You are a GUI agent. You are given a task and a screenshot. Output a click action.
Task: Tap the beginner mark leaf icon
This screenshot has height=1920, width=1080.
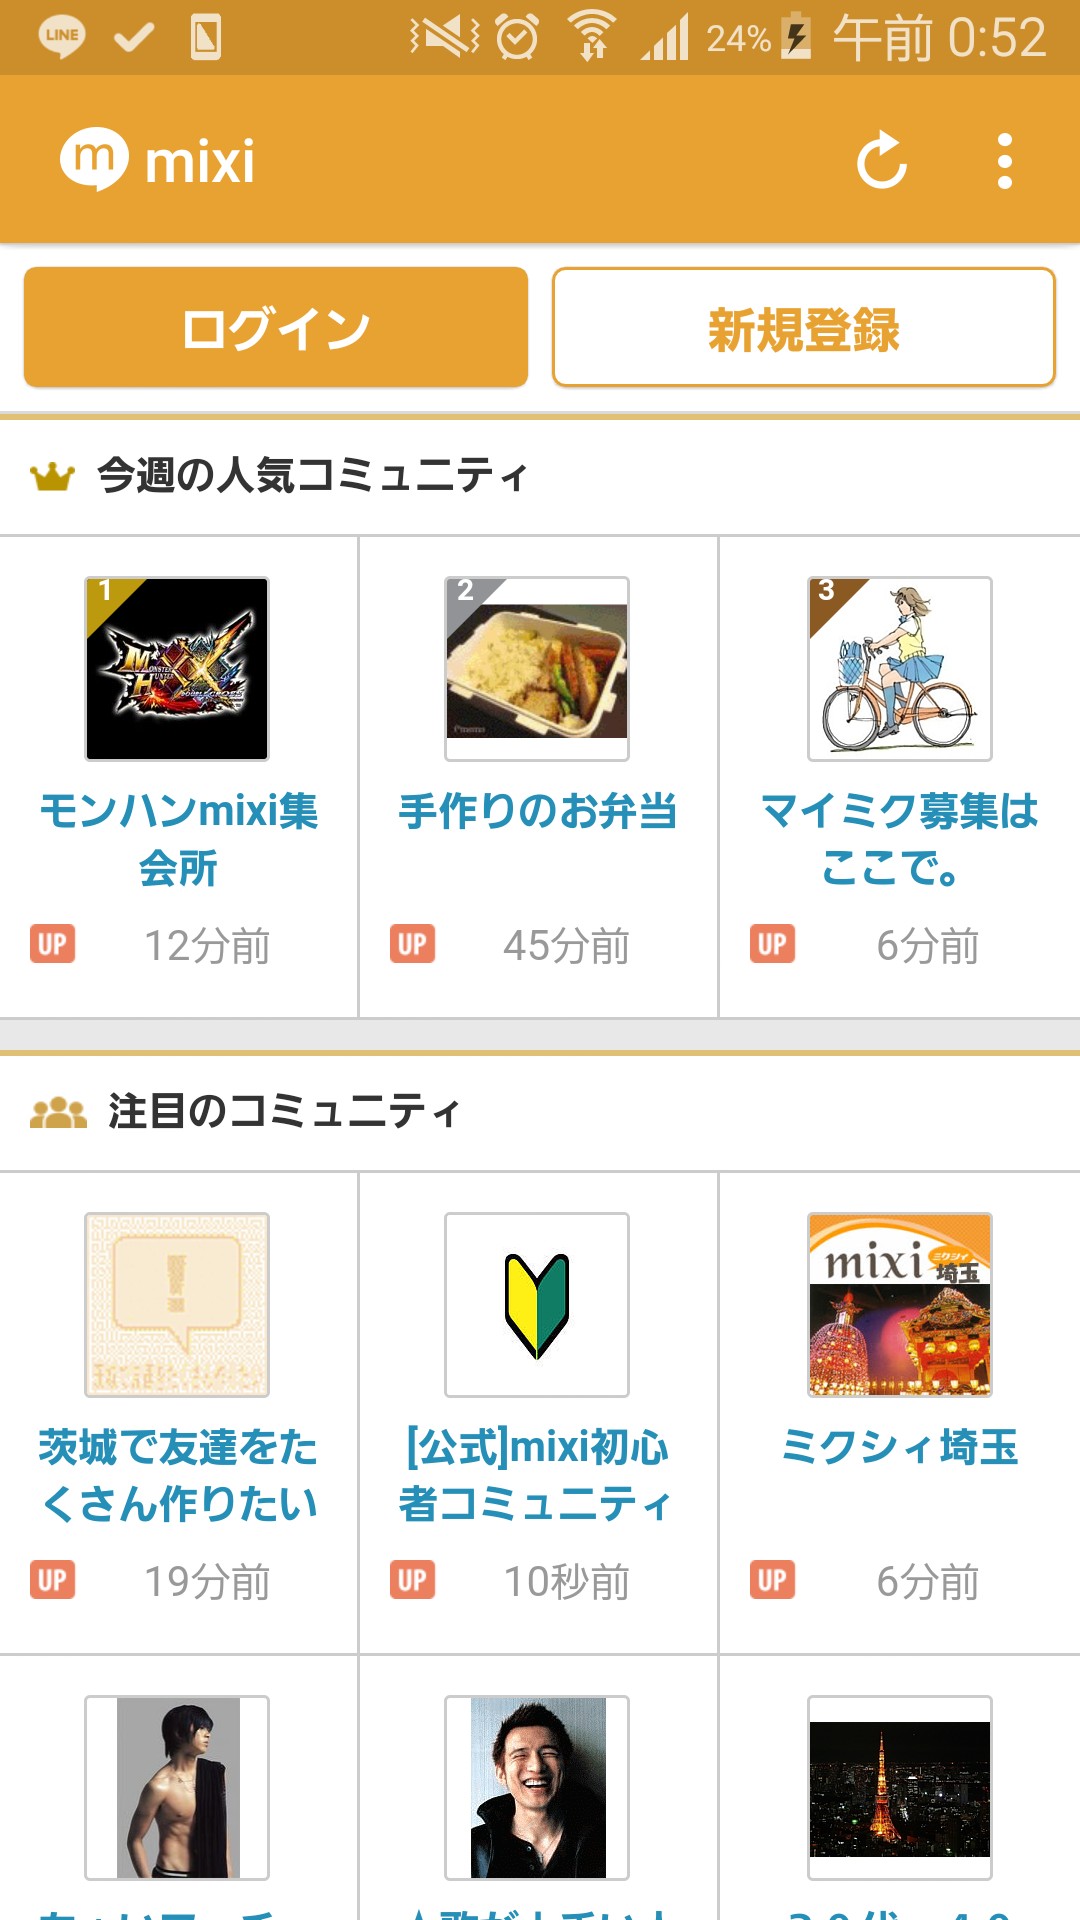point(537,1305)
